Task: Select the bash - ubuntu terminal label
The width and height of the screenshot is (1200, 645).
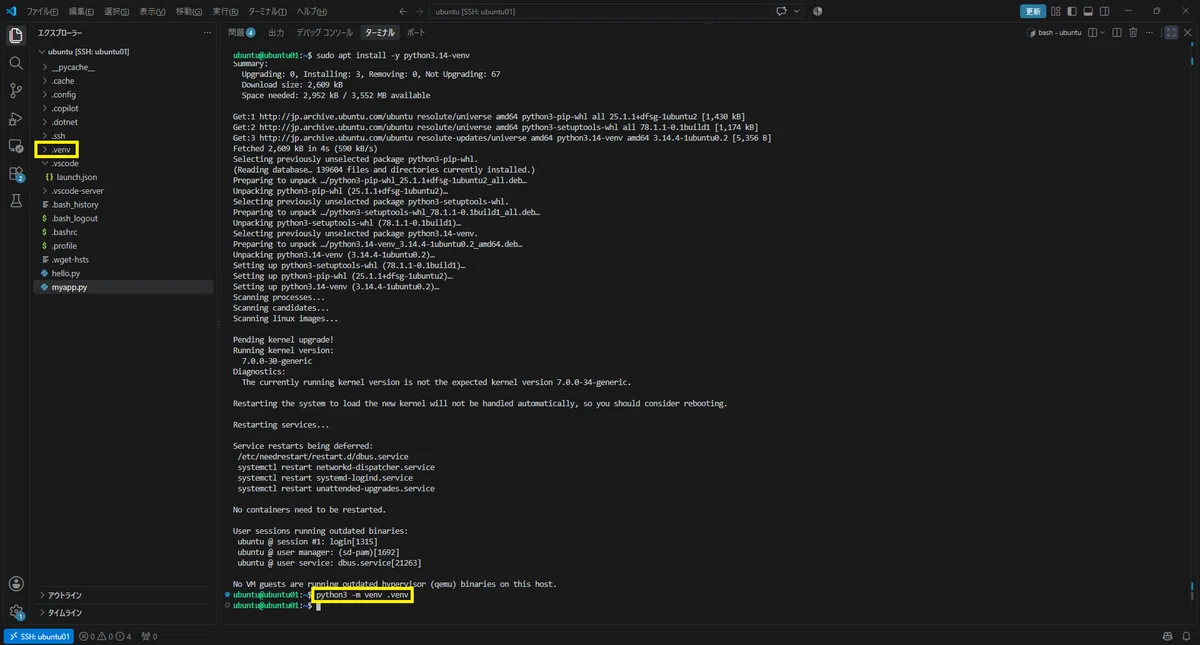Action: click(1055, 32)
